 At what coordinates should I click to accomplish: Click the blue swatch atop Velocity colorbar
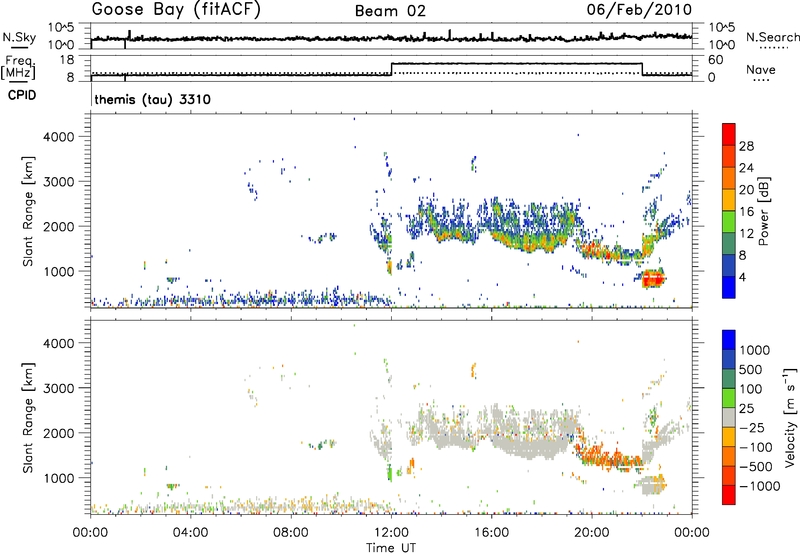(729, 340)
